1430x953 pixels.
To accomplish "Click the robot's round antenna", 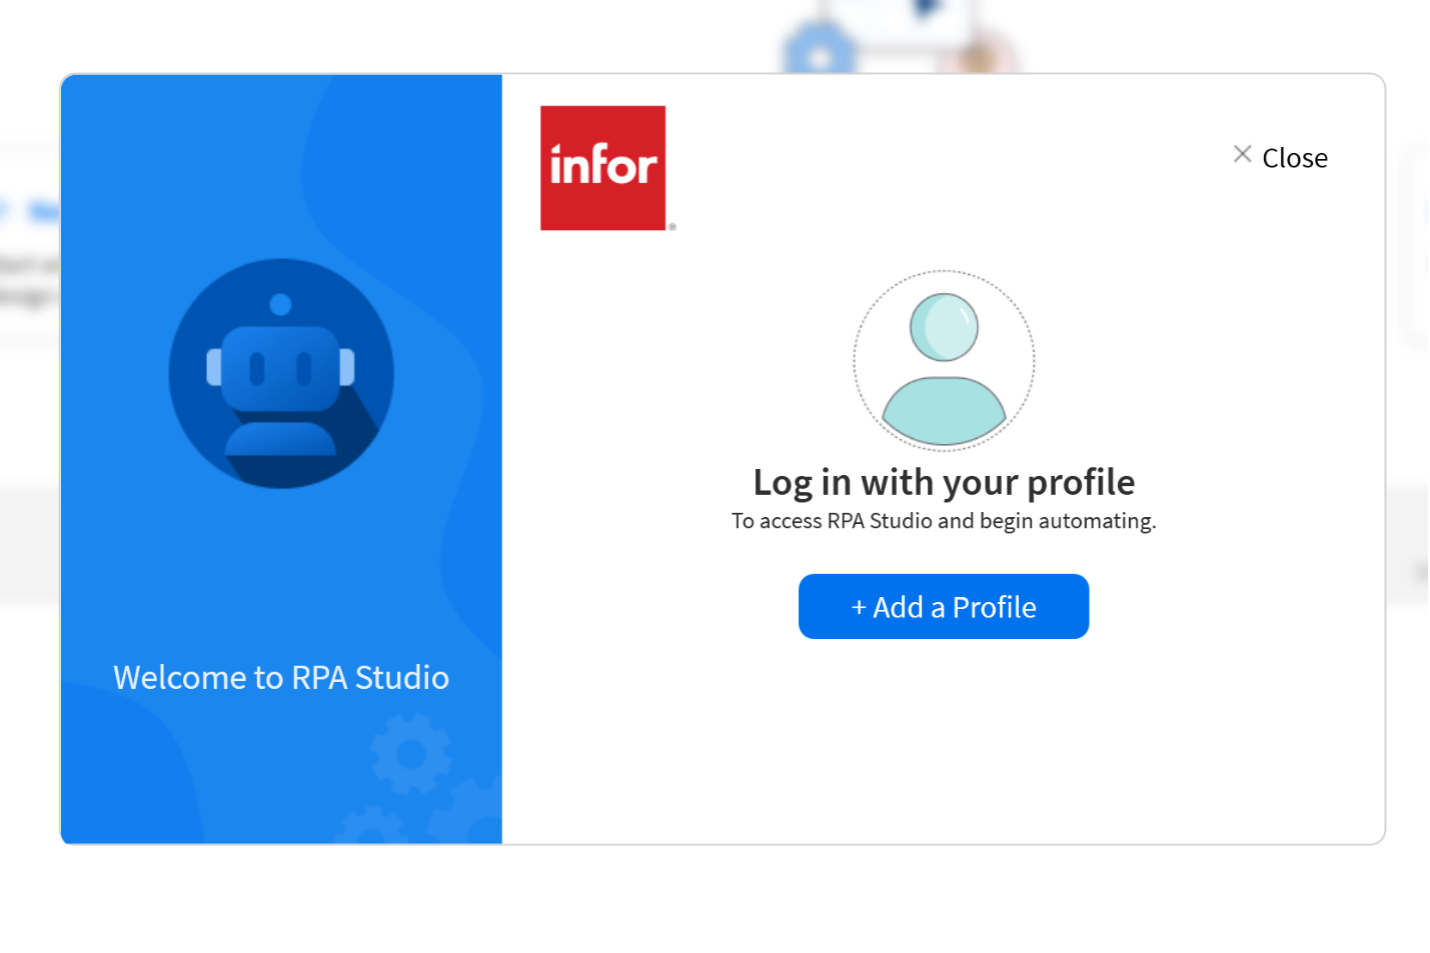I will pyautogui.click(x=281, y=304).
